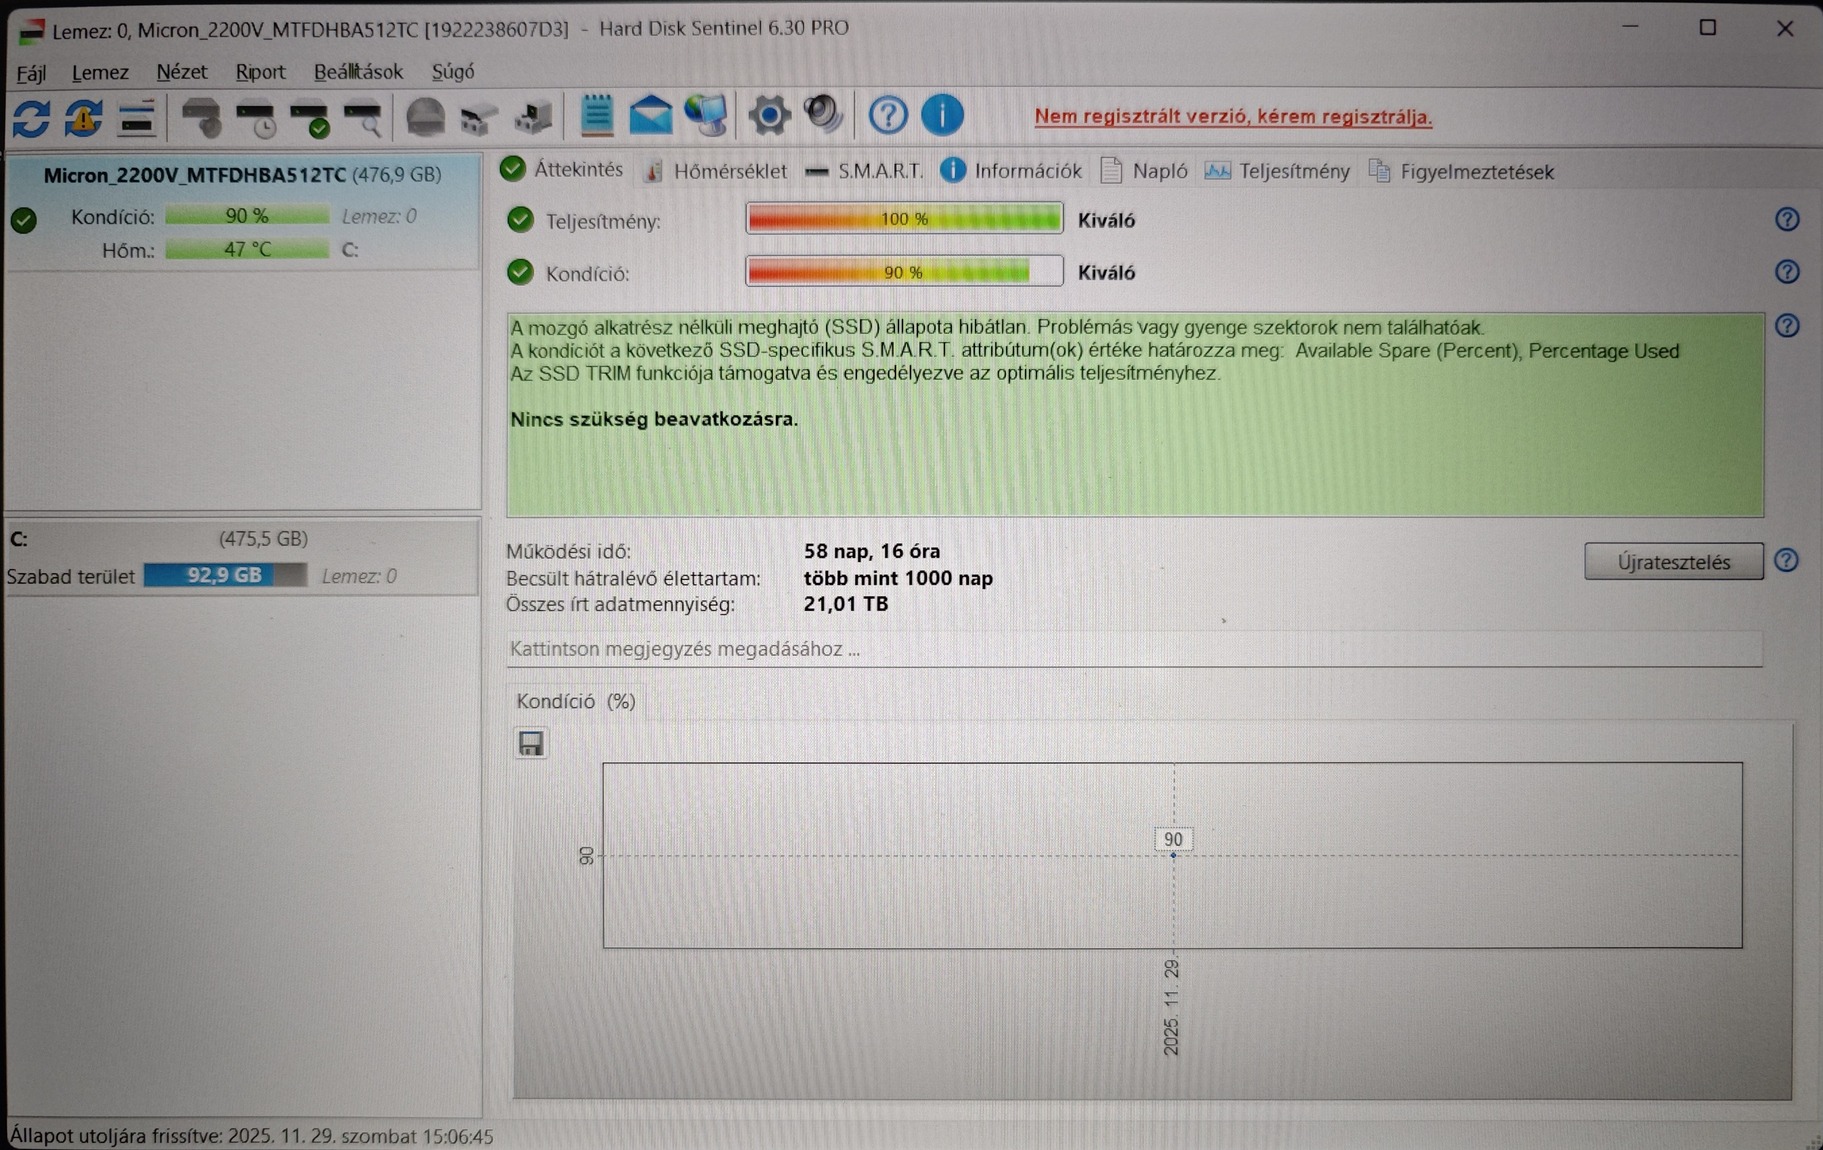The width and height of the screenshot is (1823, 1150).
Task: Open the blue notepad report icon
Action: (x=597, y=116)
